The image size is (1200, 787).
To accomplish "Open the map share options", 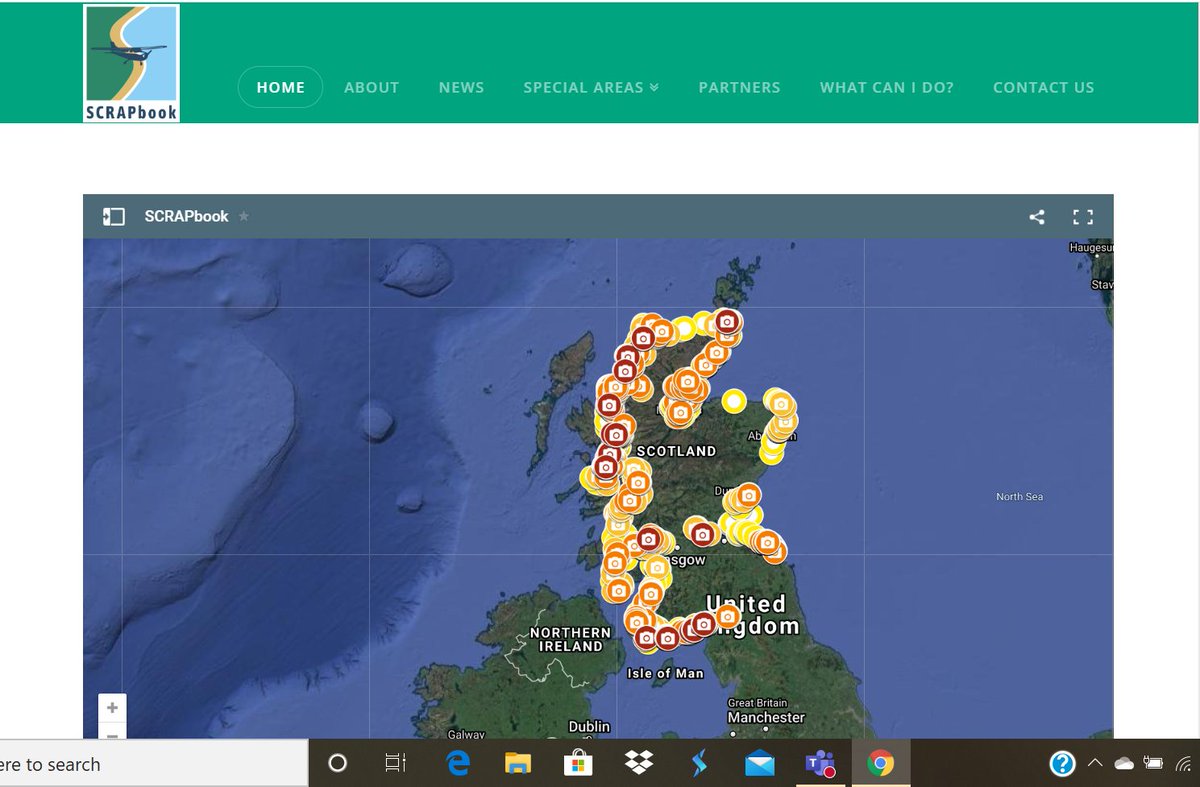I will (x=1036, y=216).
